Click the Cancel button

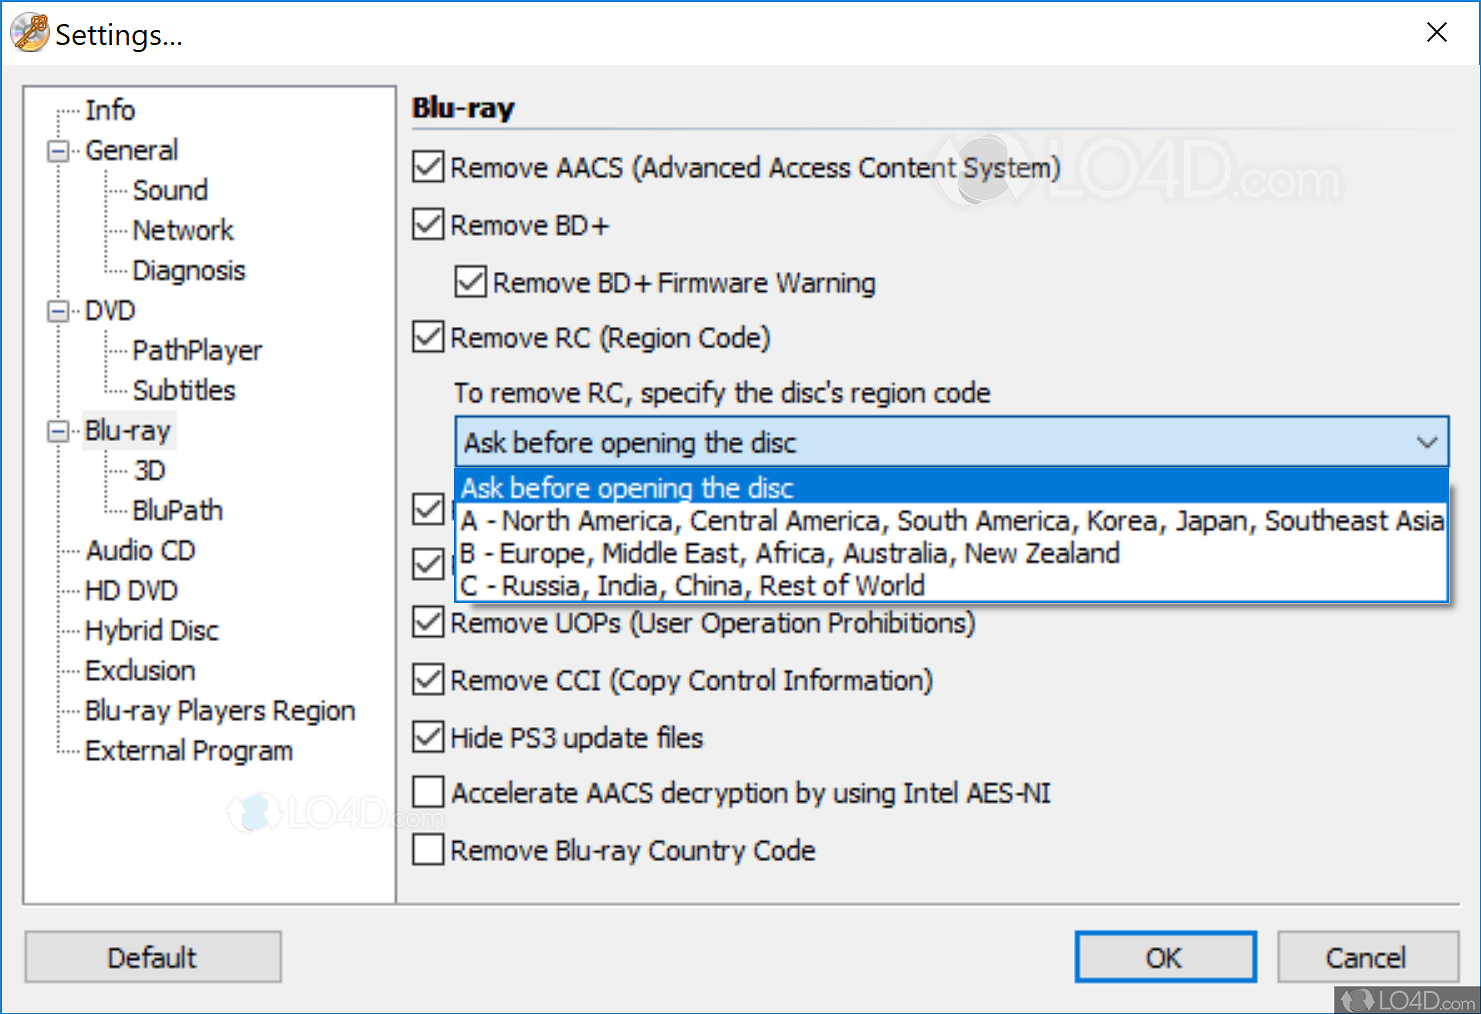pyautogui.click(x=1366, y=957)
